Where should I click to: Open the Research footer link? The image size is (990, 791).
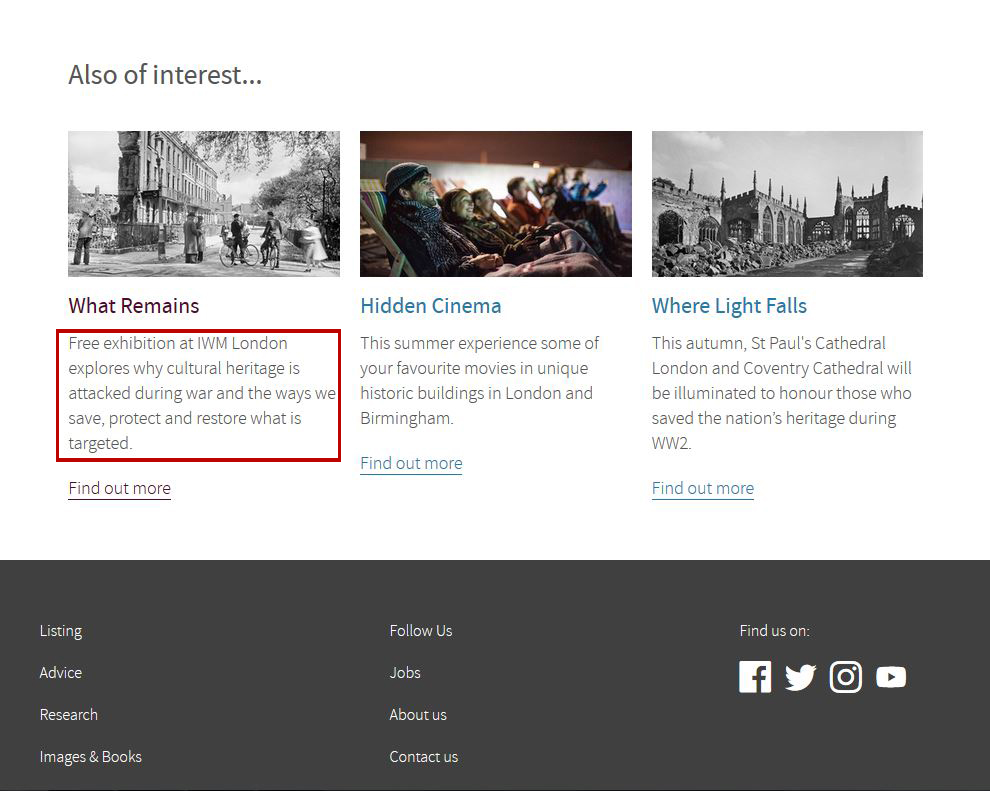tap(69, 715)
